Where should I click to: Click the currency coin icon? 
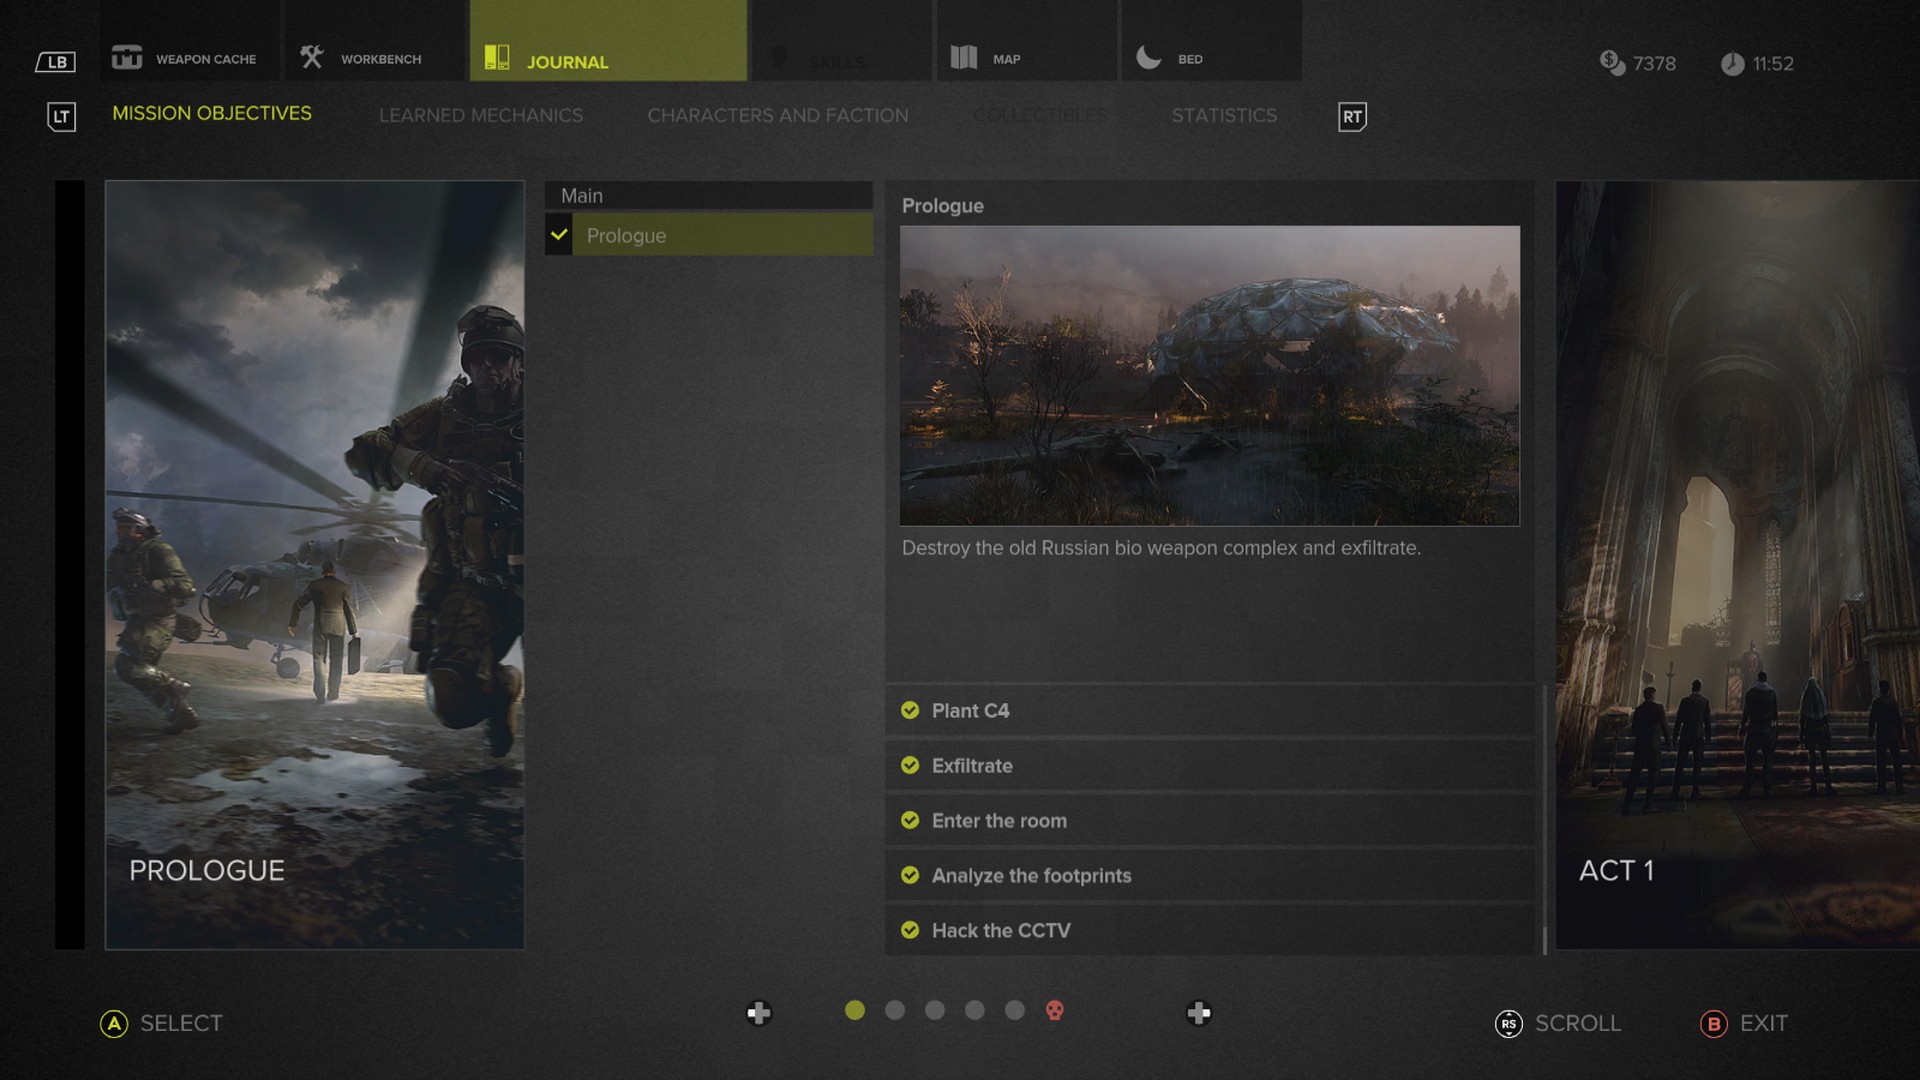(x=1612, y=63)
